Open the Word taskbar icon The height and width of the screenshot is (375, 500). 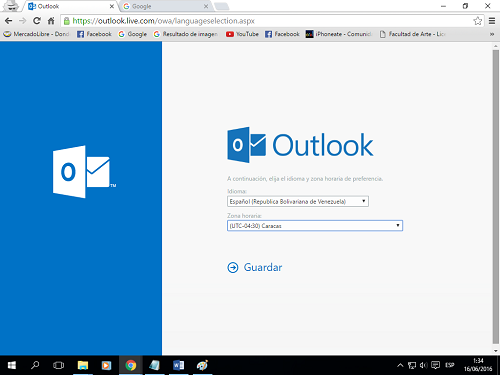pyautogui.click(x=178, y=365)
